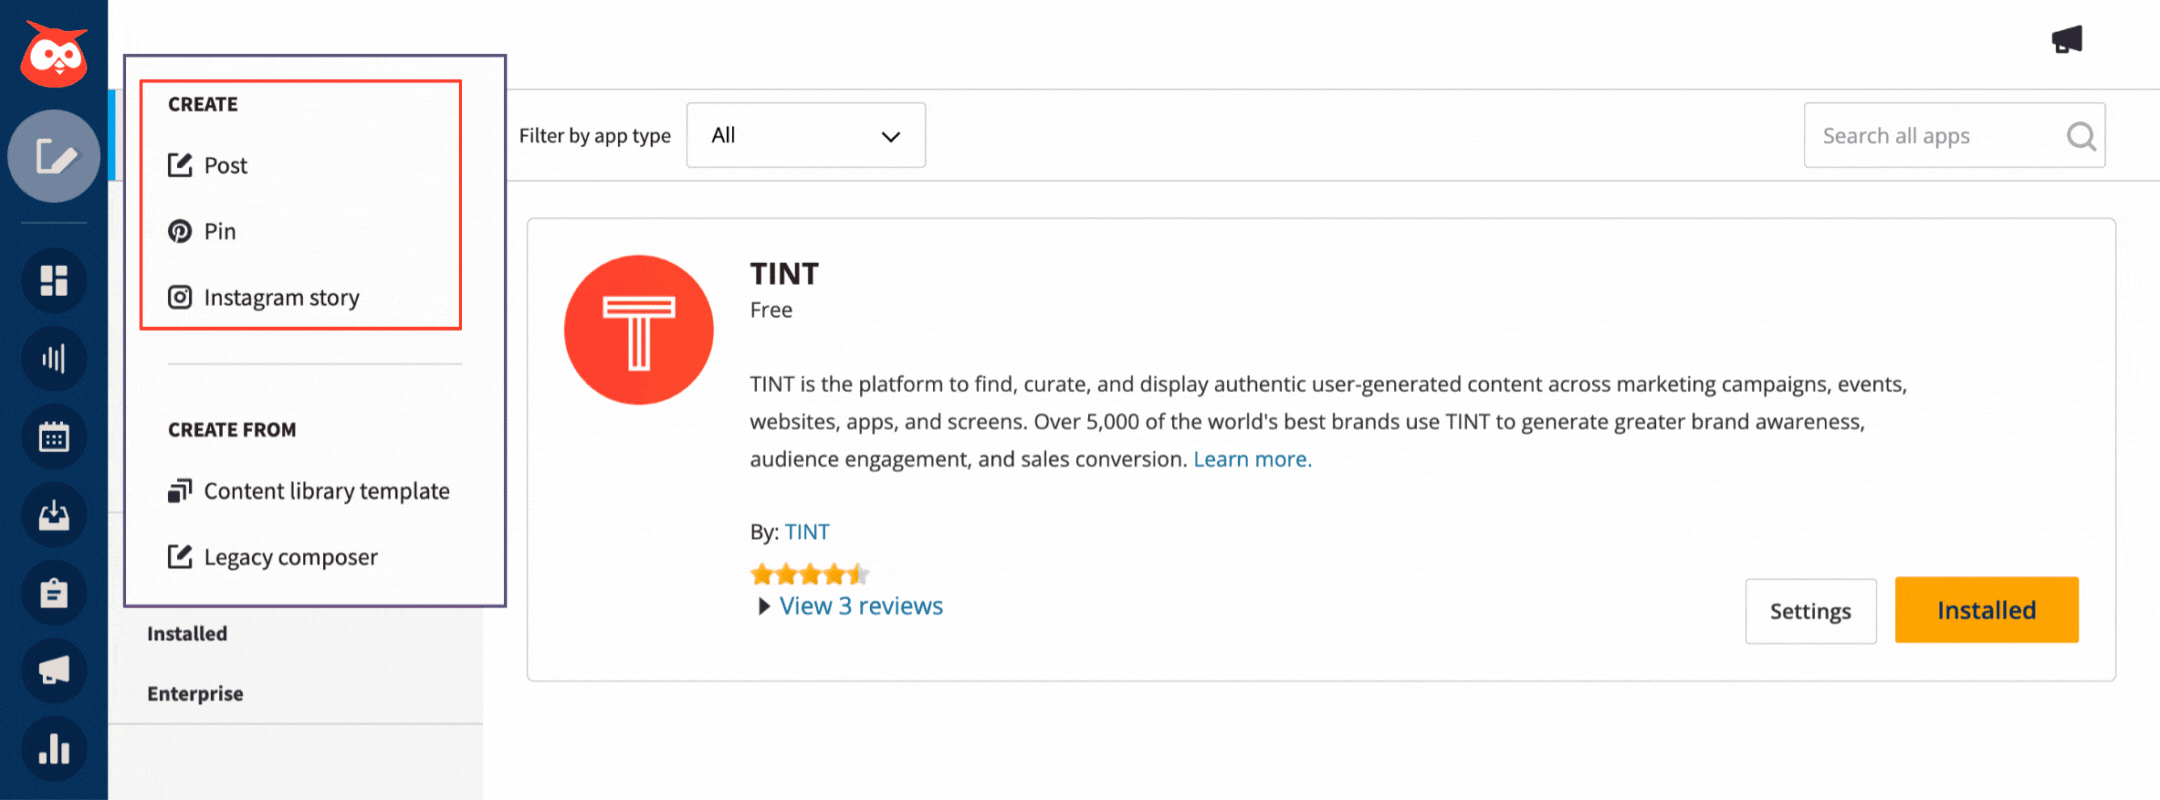
Task: Select Installed category in left list
Action: (x=187, y=634)
